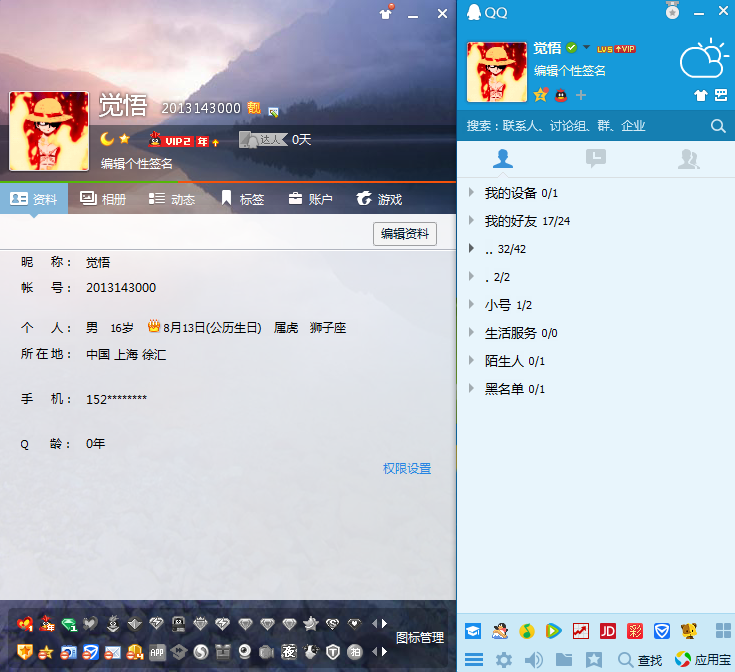Image resolution: width=735 pixels, height=672 pixels.
Task: Click medal icon in QQ title bar
Action: pos(672,10)
